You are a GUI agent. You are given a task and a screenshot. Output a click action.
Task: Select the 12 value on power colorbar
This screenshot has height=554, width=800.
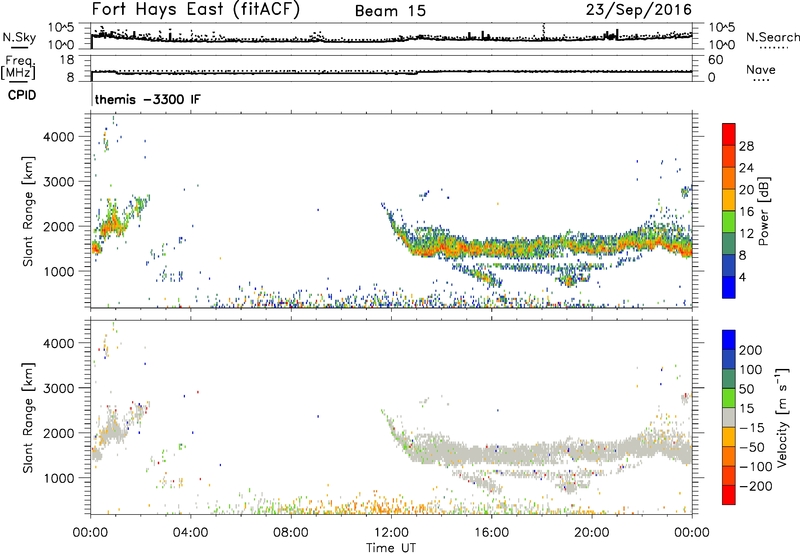click(x=746, y=234)
